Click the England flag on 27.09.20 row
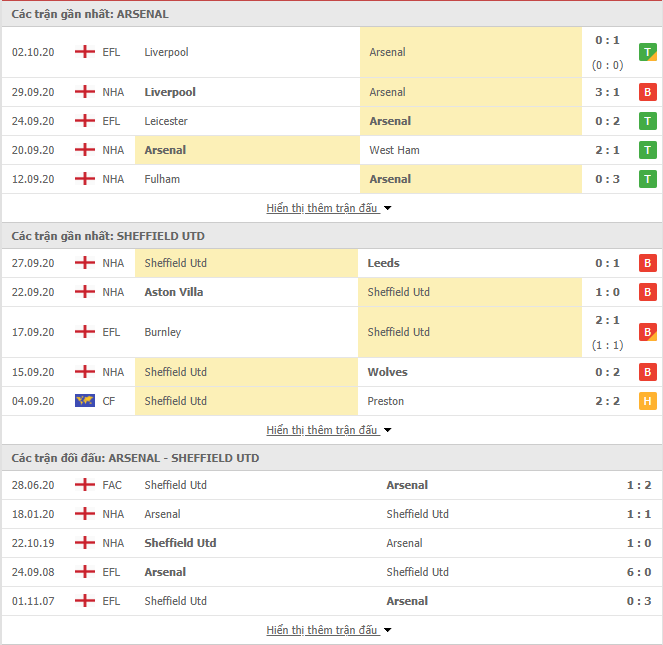Viewport: 663px width, 645px height. (85, 263)
